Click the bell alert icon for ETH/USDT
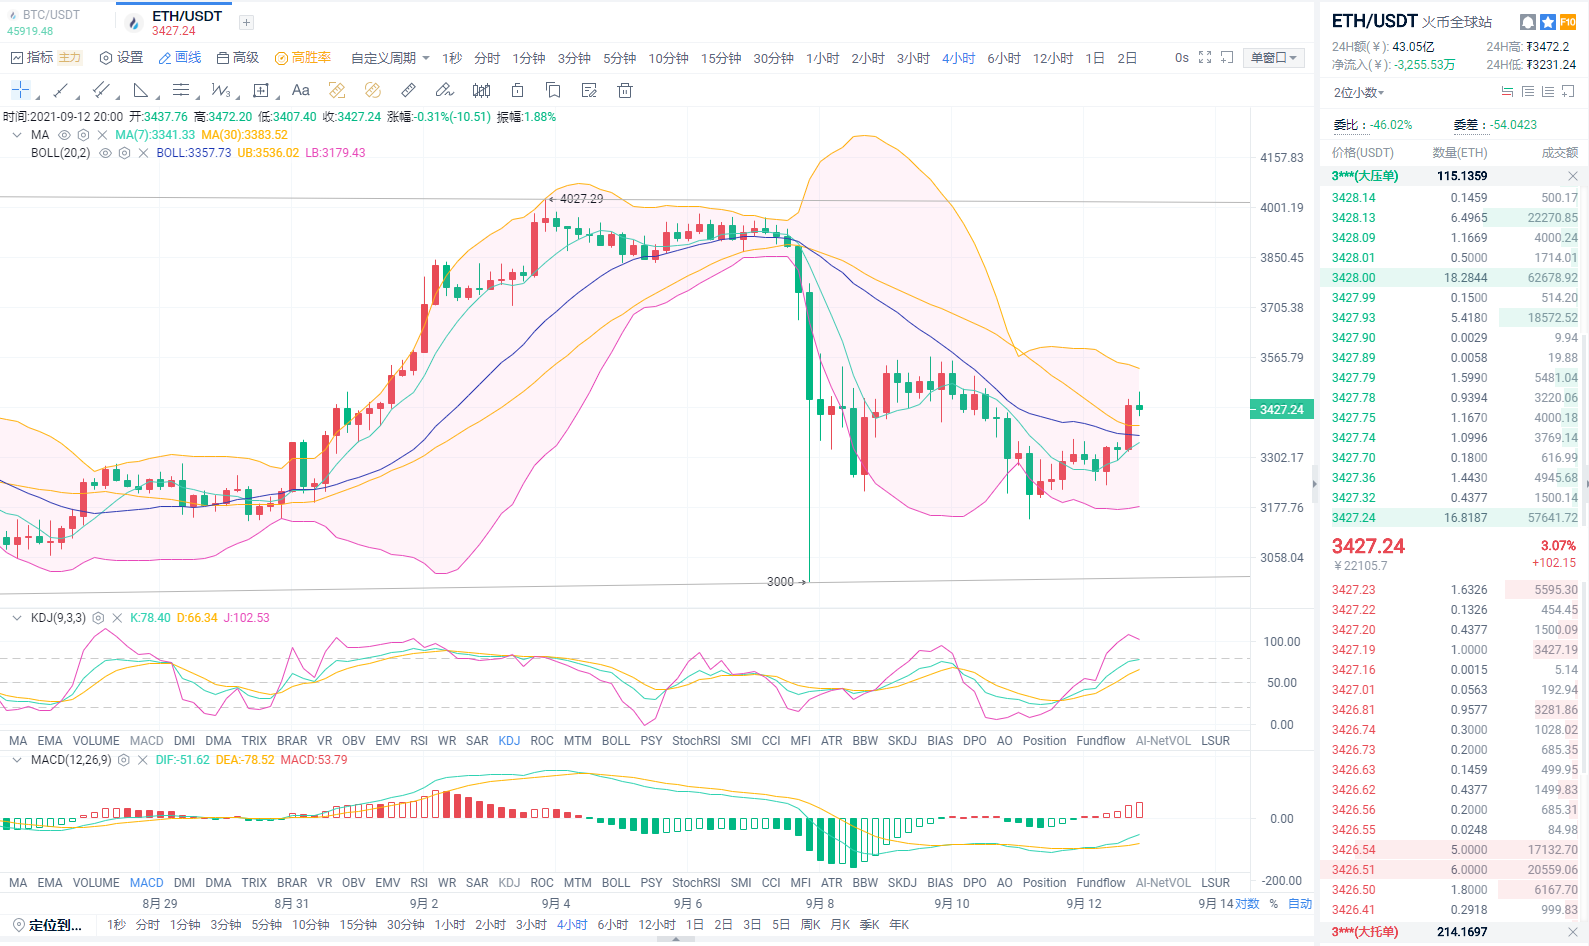 click(1527, 22)
